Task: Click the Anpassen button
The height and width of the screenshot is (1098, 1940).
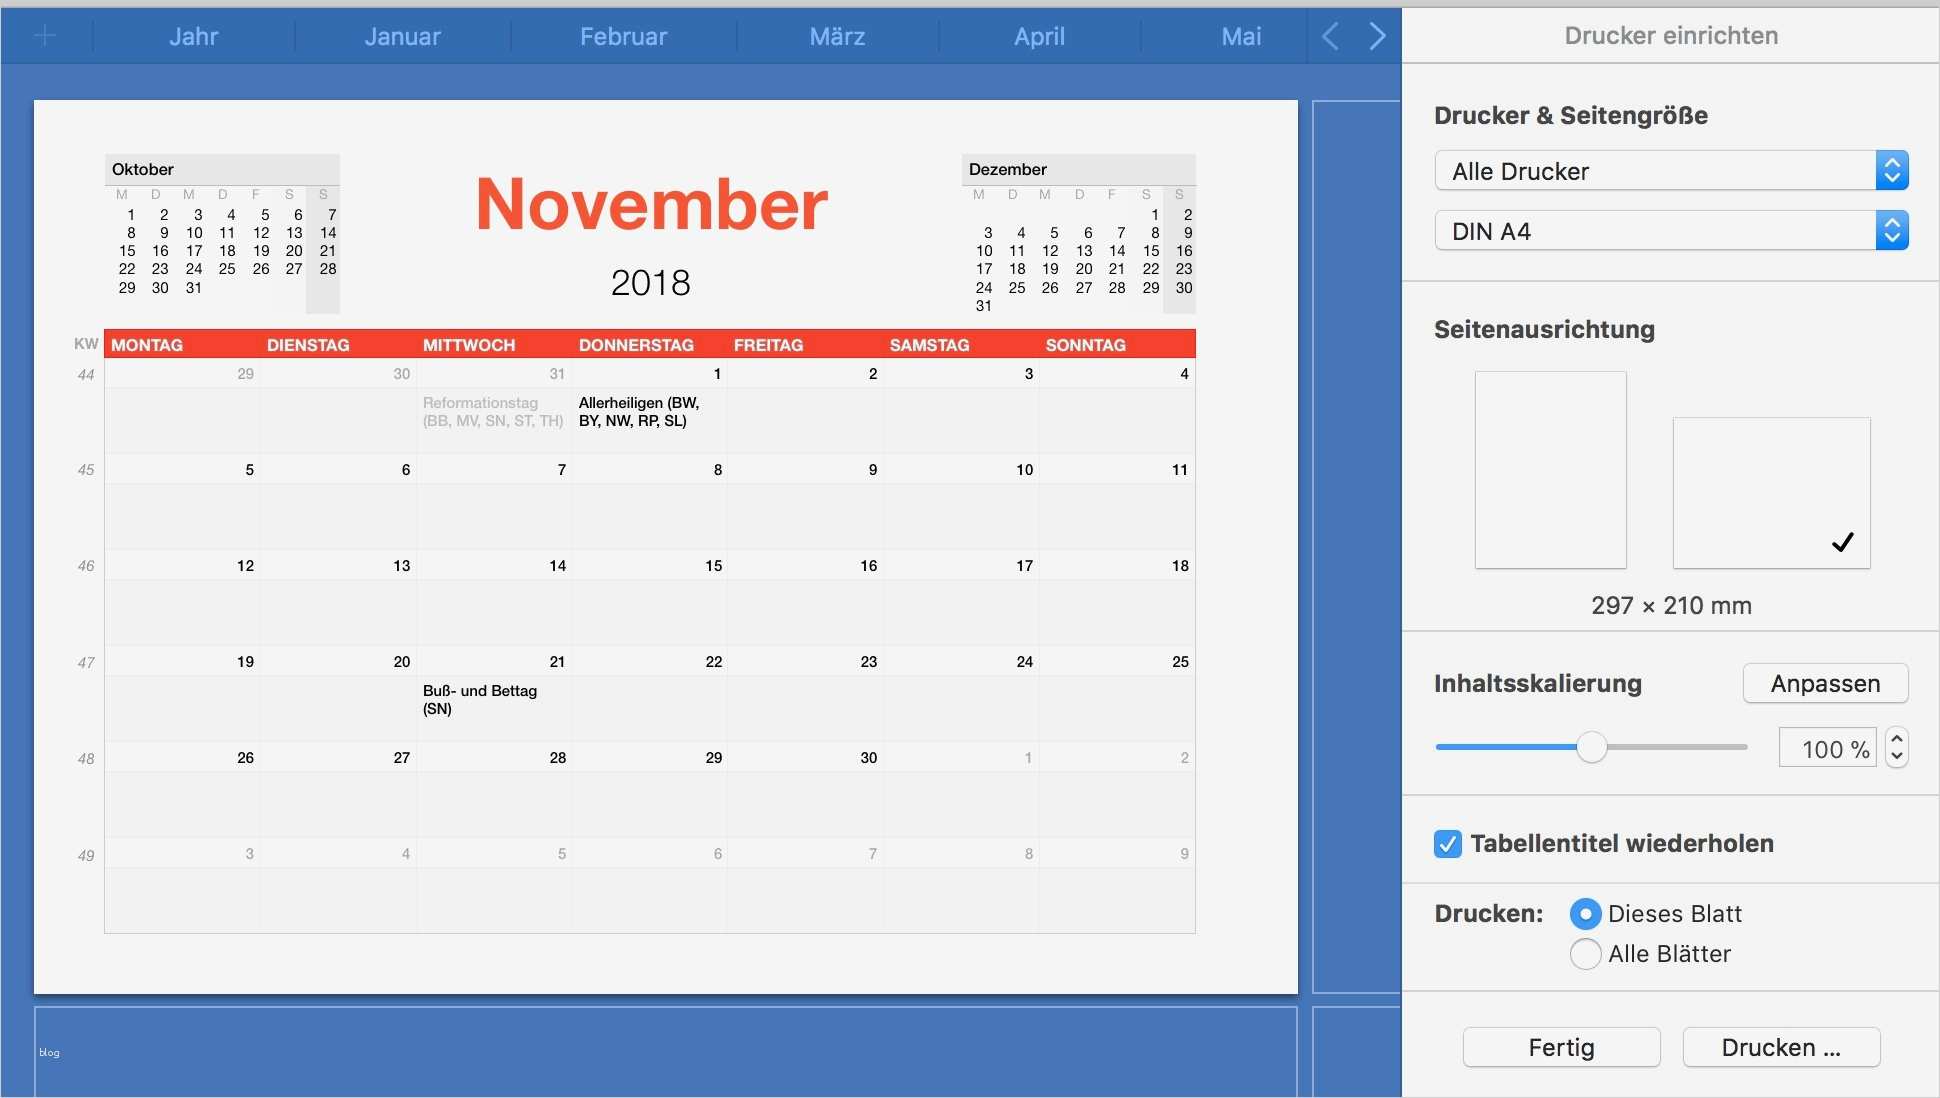Action: 1824,683
